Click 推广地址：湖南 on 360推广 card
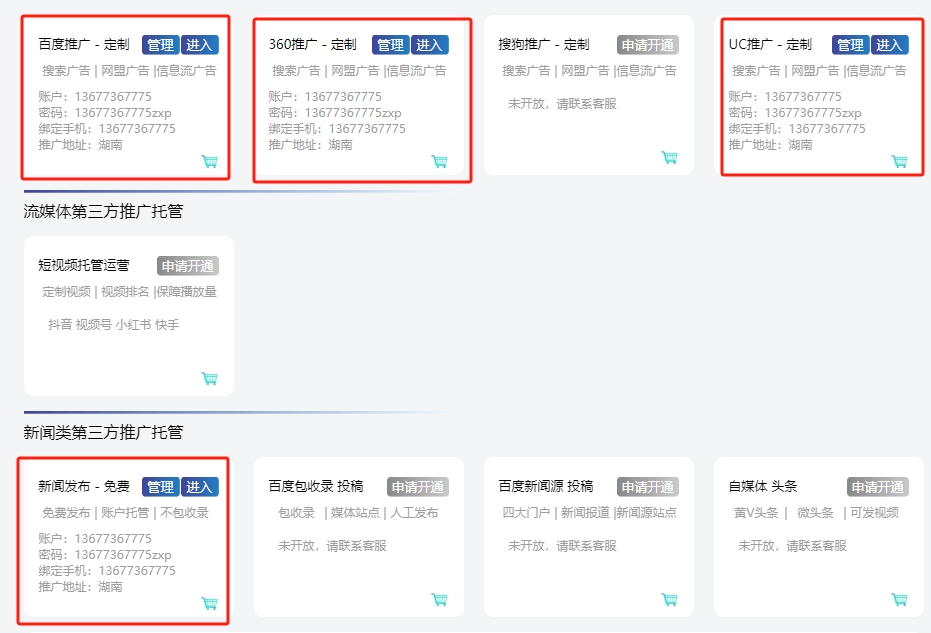This screenshot has height=633, width=931. coord(310,145)
